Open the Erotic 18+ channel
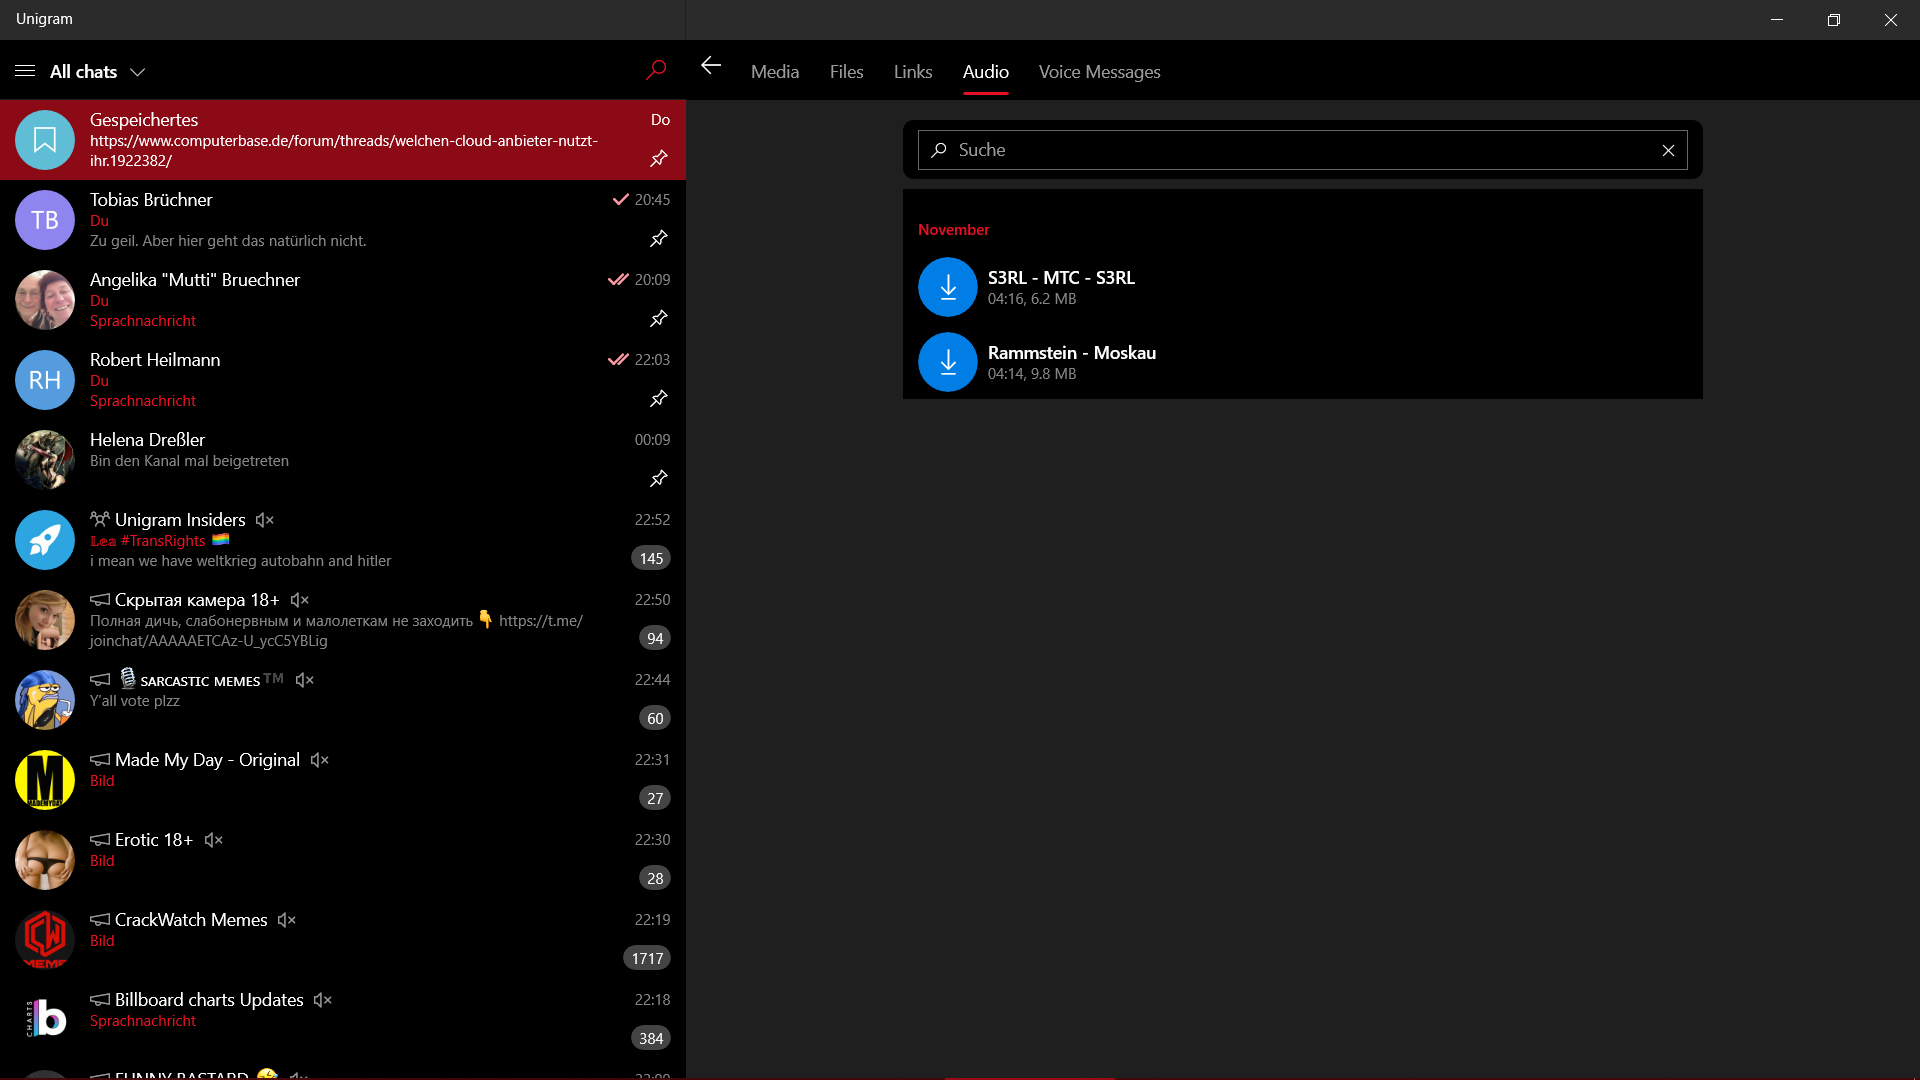 (x=343, y=860)
